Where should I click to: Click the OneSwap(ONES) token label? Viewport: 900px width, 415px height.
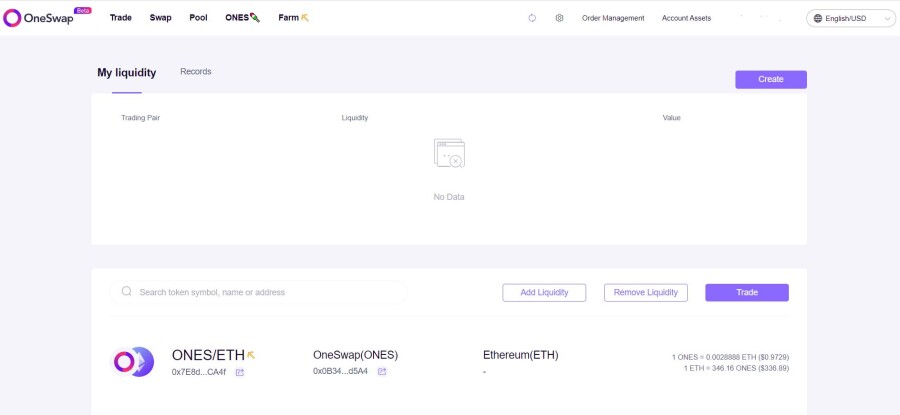[355, 355]
